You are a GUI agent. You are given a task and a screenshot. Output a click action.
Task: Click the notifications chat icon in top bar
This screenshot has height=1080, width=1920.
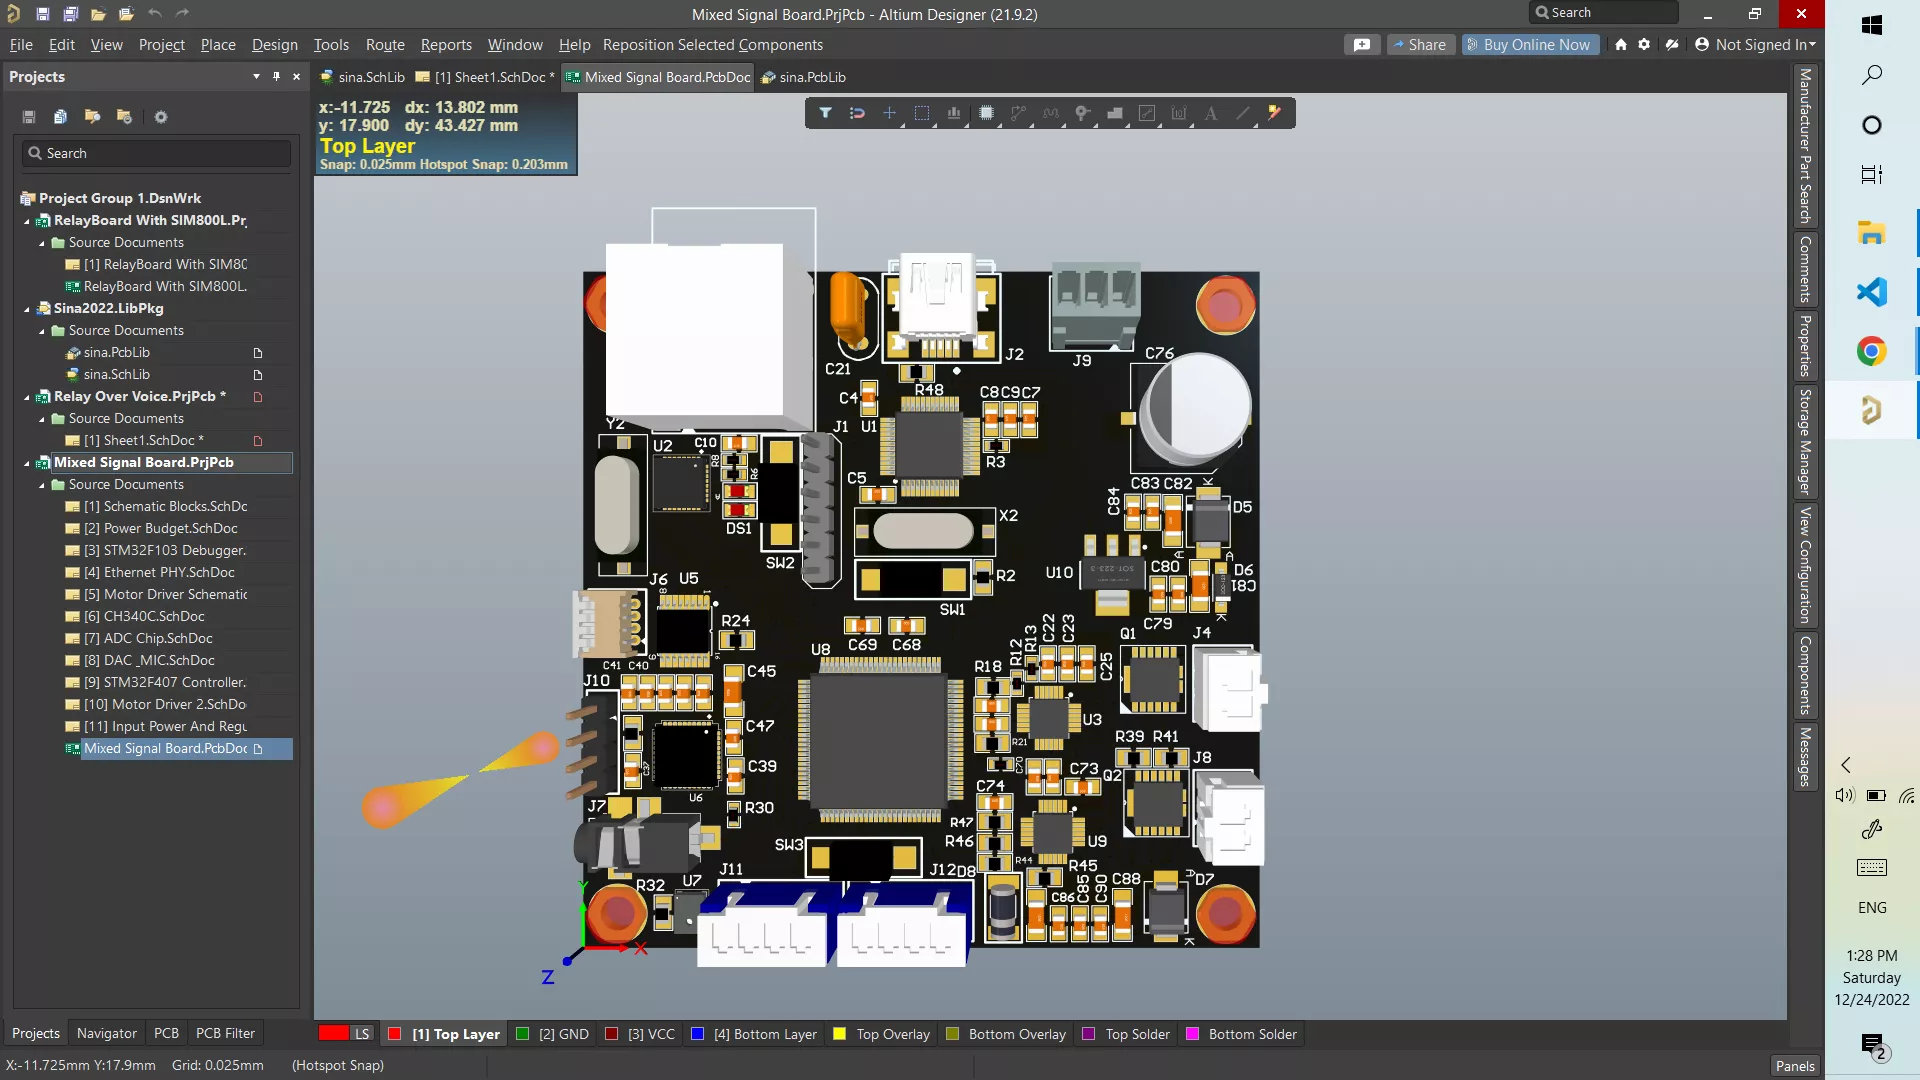[x=1362, y=45]
